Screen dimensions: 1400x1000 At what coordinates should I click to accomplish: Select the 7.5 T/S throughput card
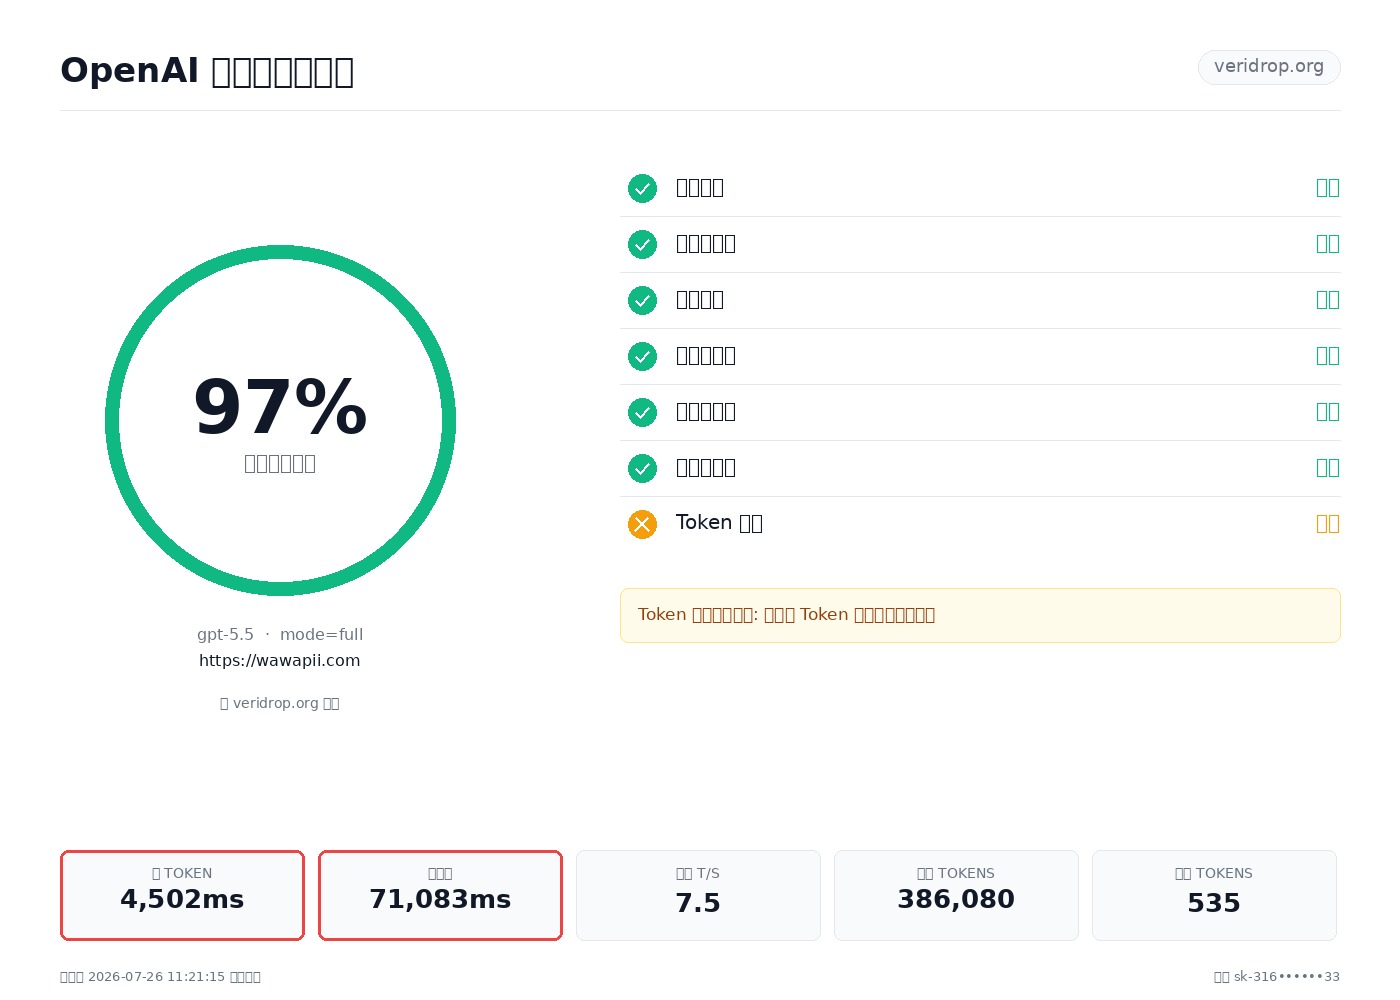[x=698, y=896]
